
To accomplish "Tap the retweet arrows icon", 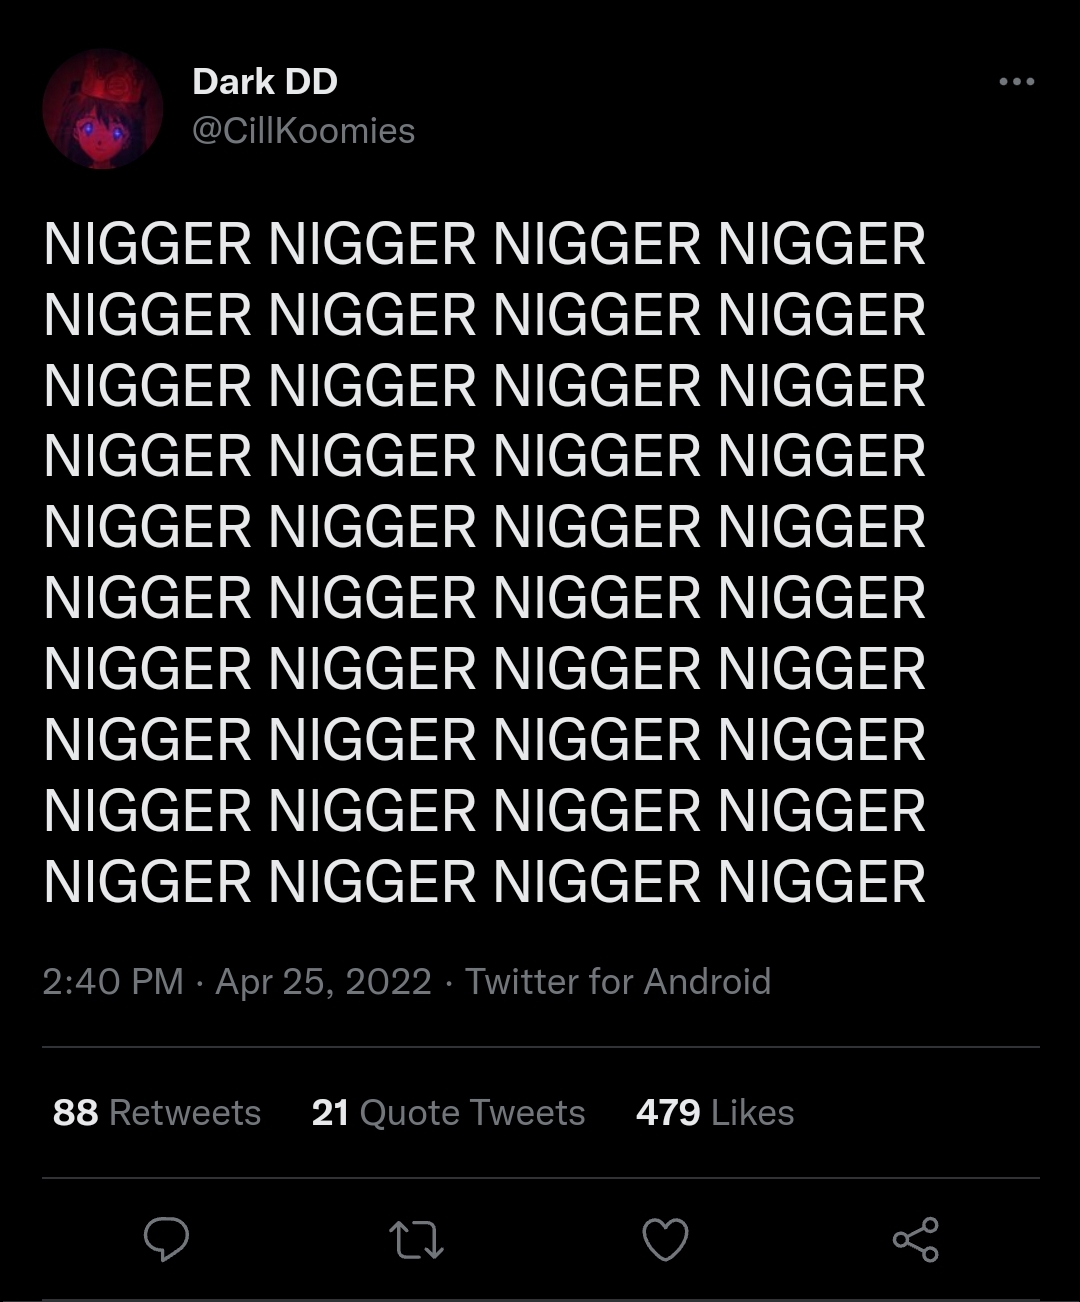I will click(416, 1241).
